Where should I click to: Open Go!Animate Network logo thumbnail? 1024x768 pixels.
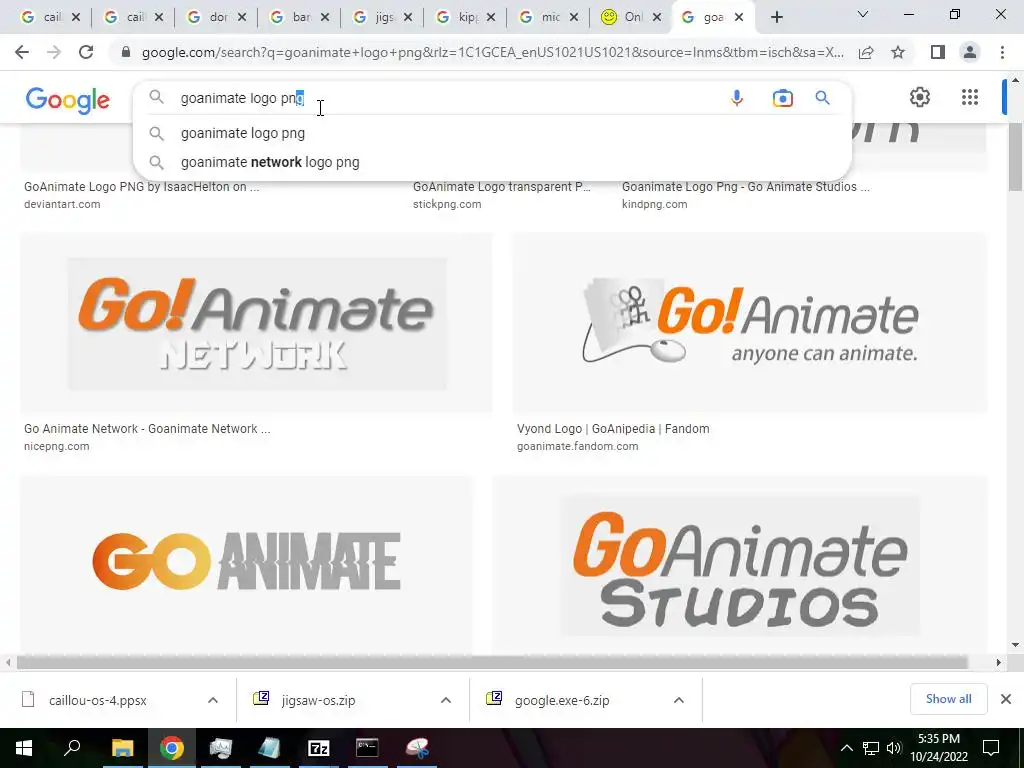click(257, 323)
